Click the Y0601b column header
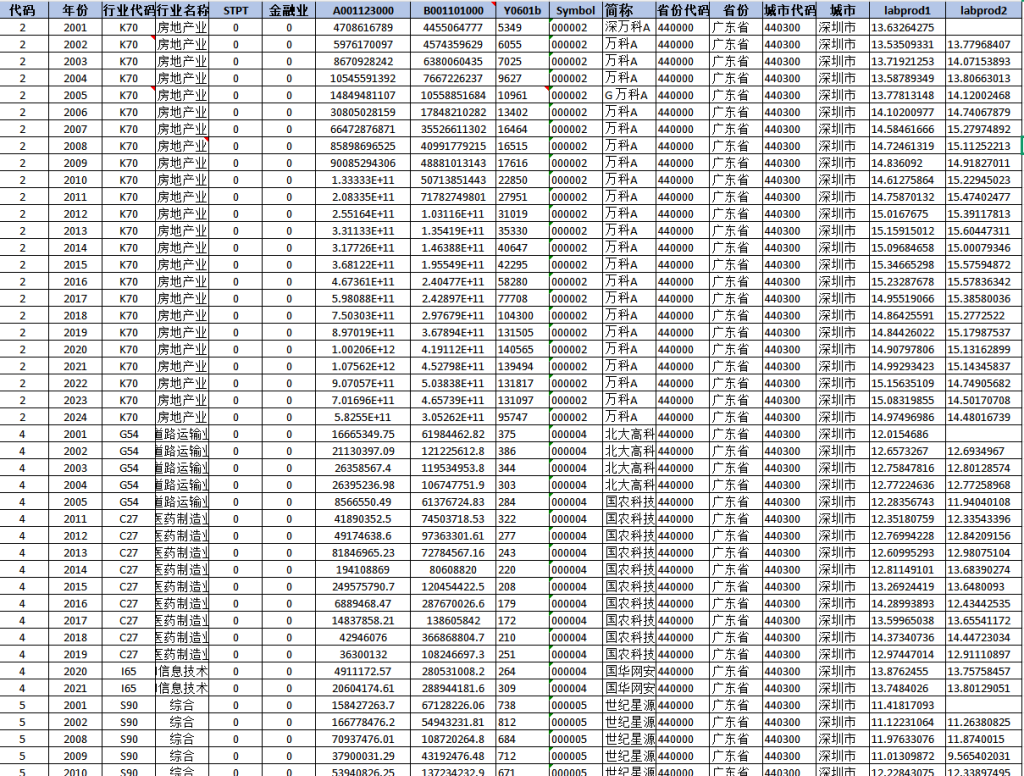The height and width of the screenshot is (776, 1024). 522,10
